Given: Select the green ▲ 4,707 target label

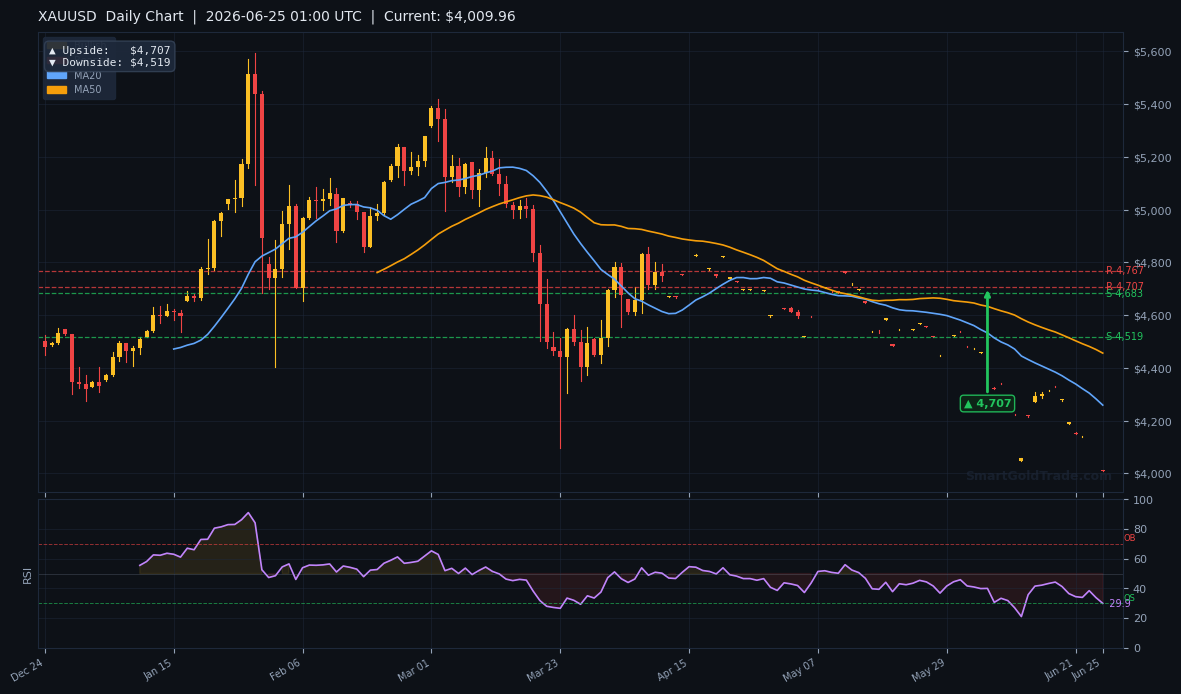Looking at the screenshot, I should [x=987, y=404].
